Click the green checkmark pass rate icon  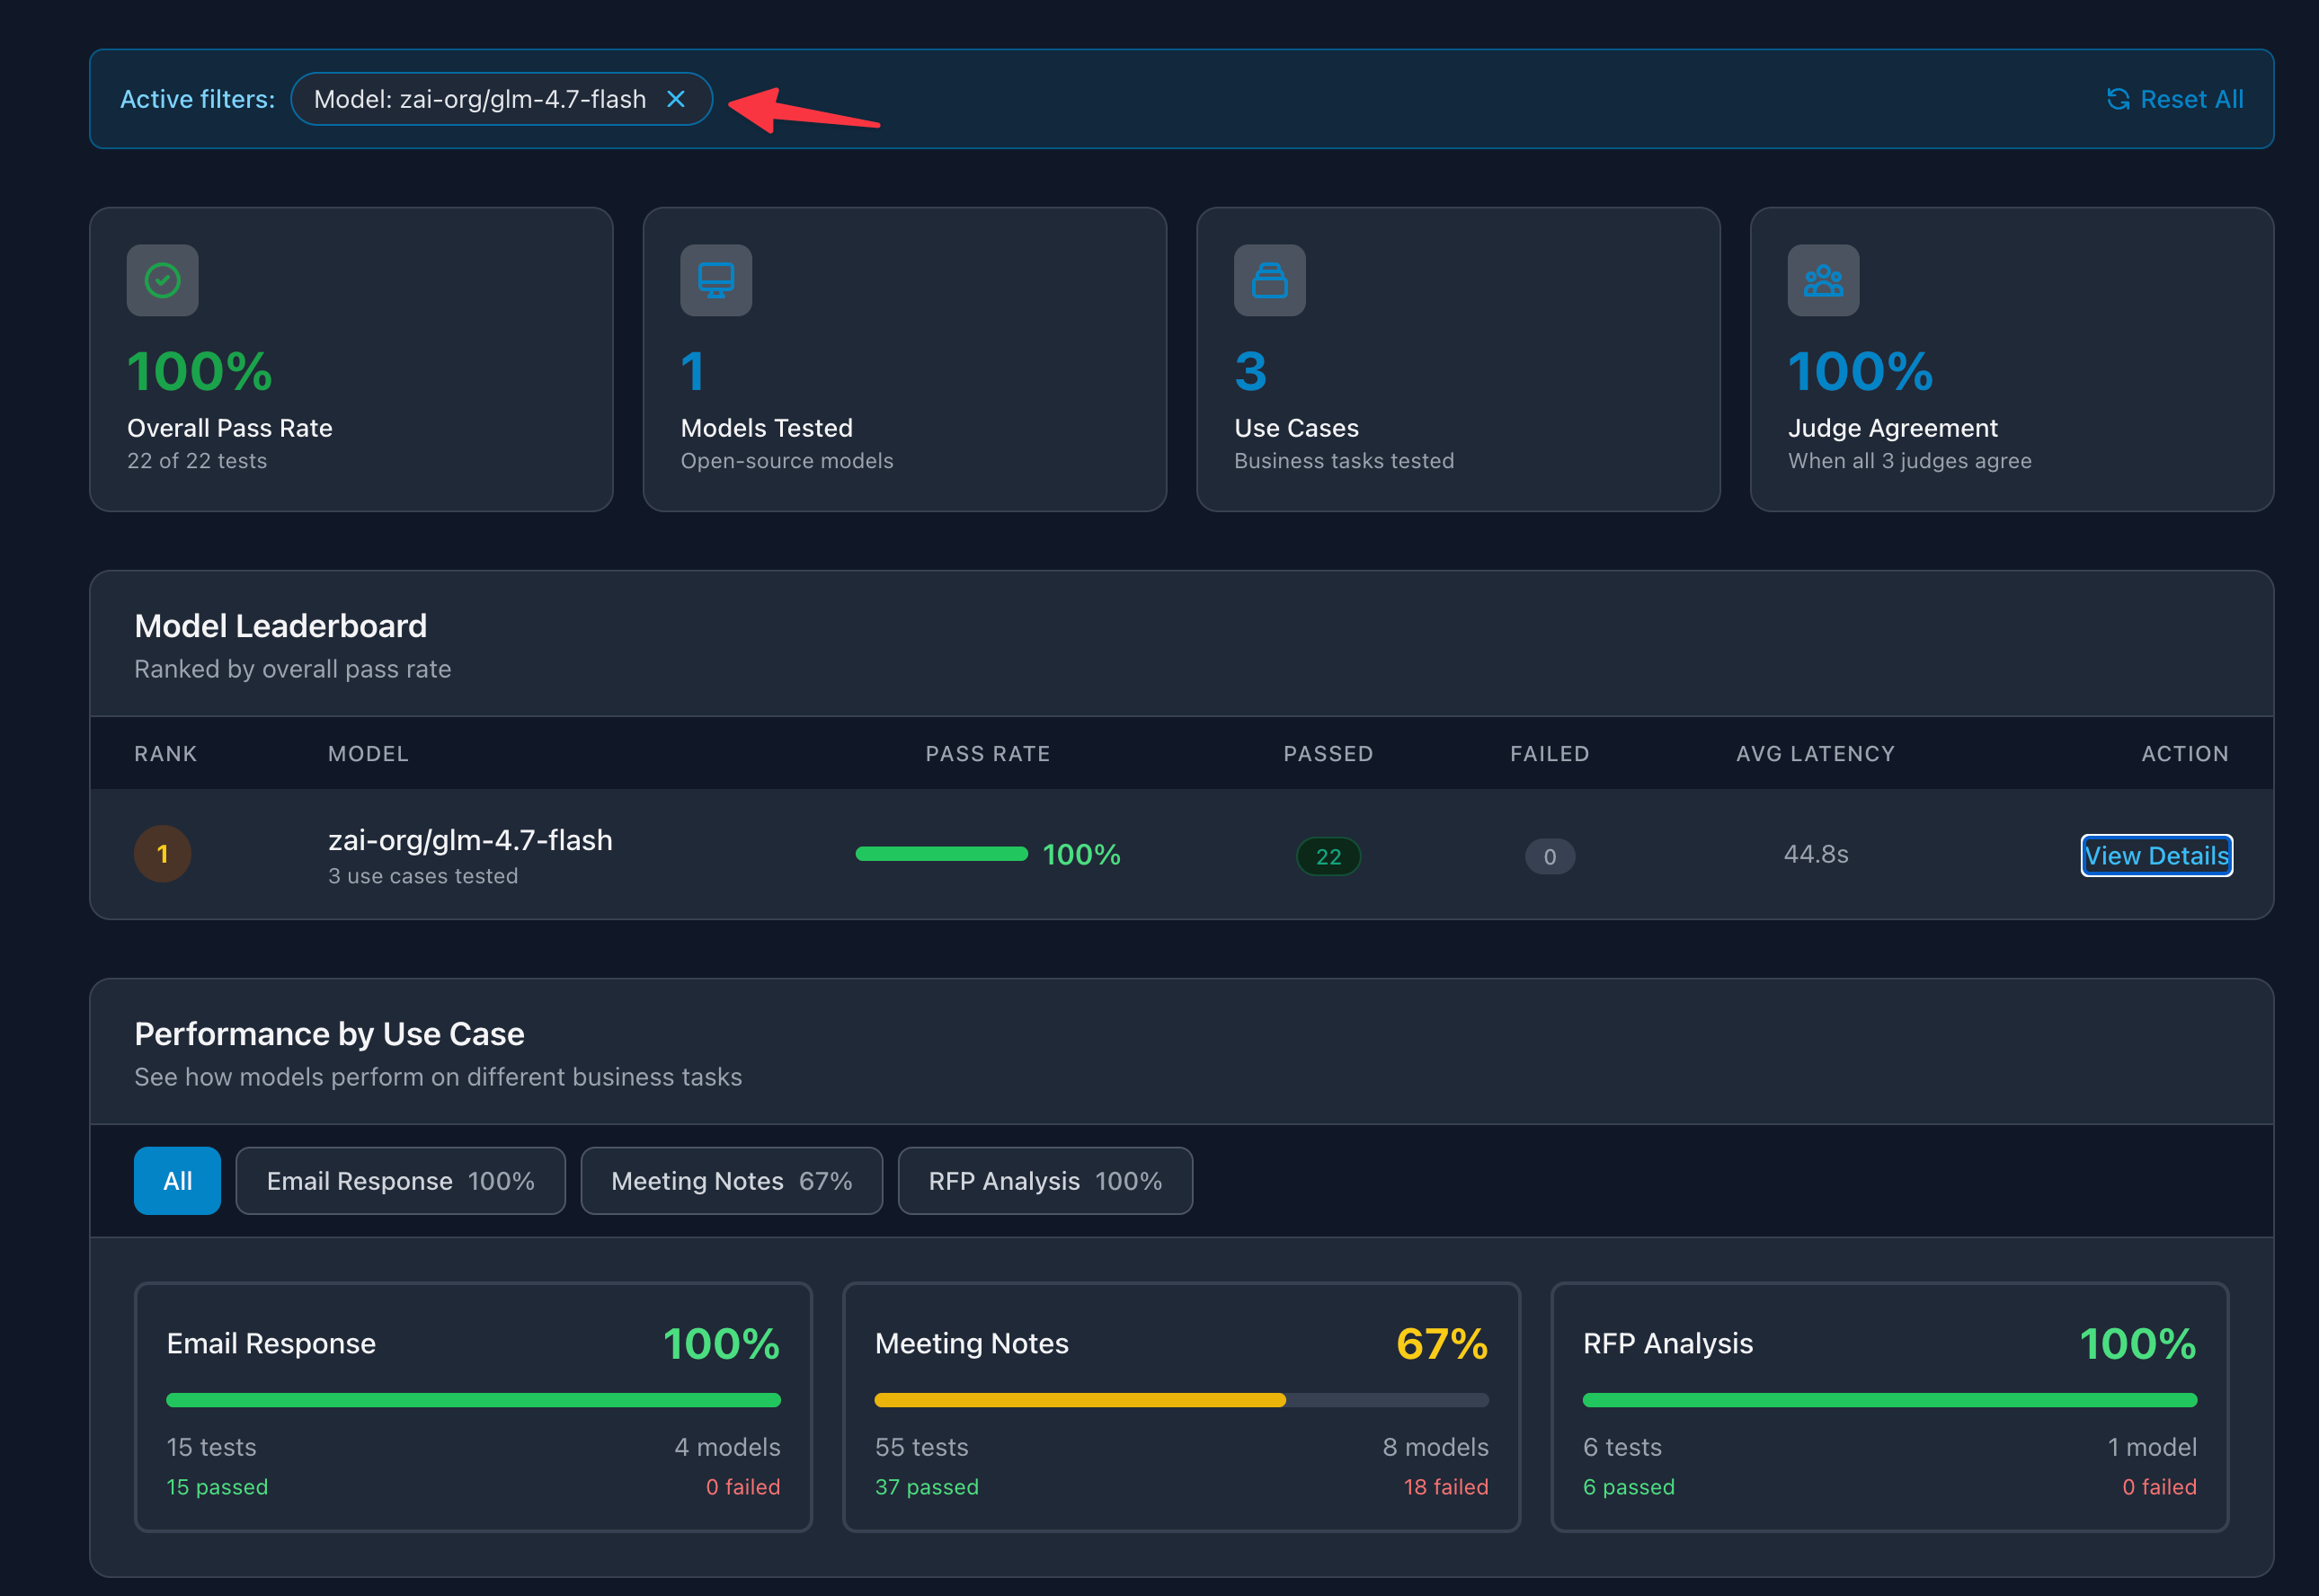pos(163,280)
